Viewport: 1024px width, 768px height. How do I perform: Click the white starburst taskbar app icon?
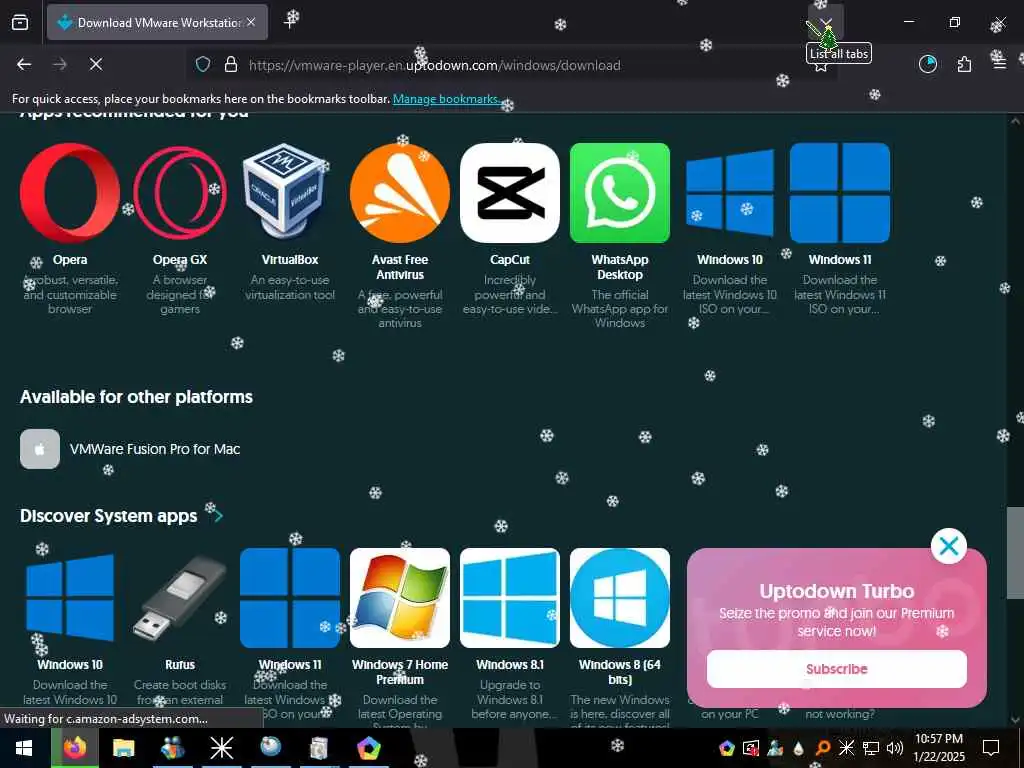[221, 748]
